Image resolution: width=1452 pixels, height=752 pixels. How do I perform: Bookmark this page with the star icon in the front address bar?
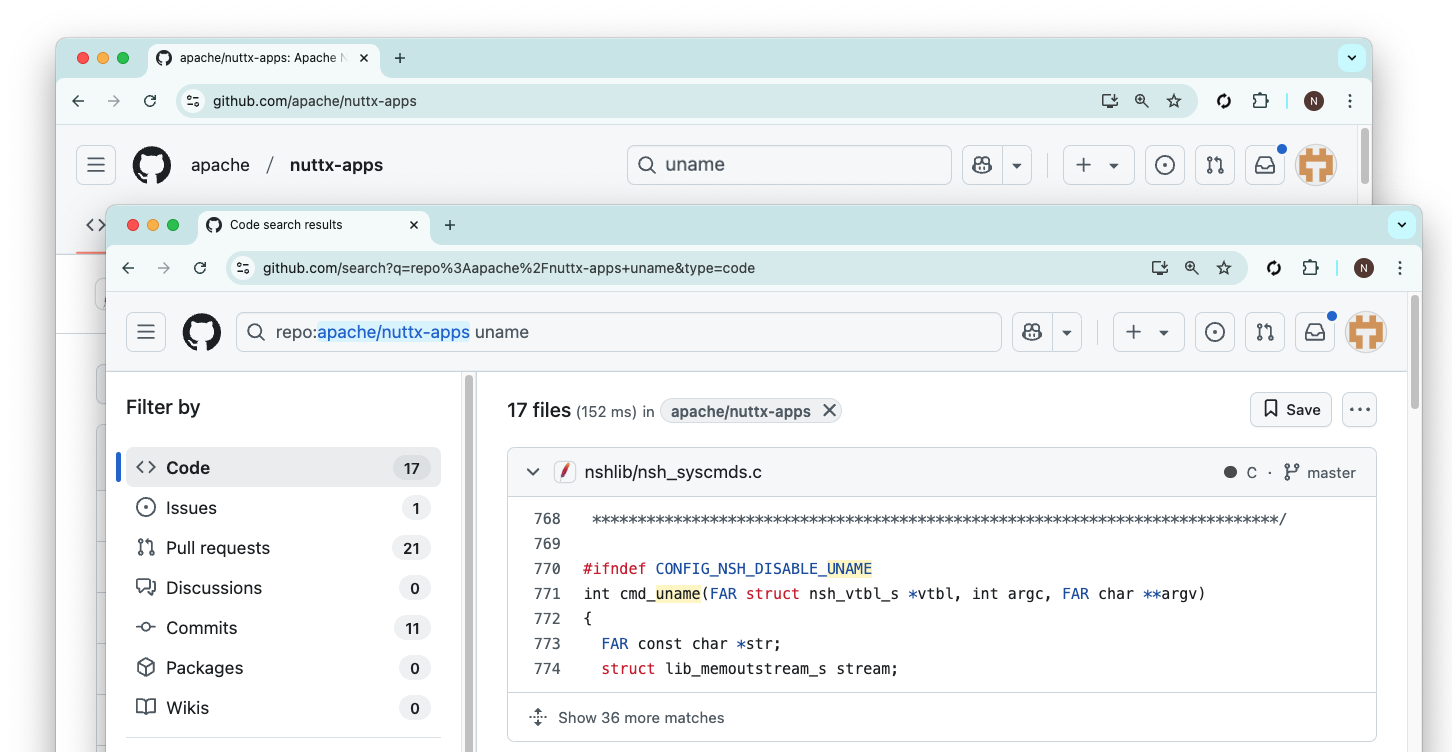pyautogui.click(x=1223, y=268)
